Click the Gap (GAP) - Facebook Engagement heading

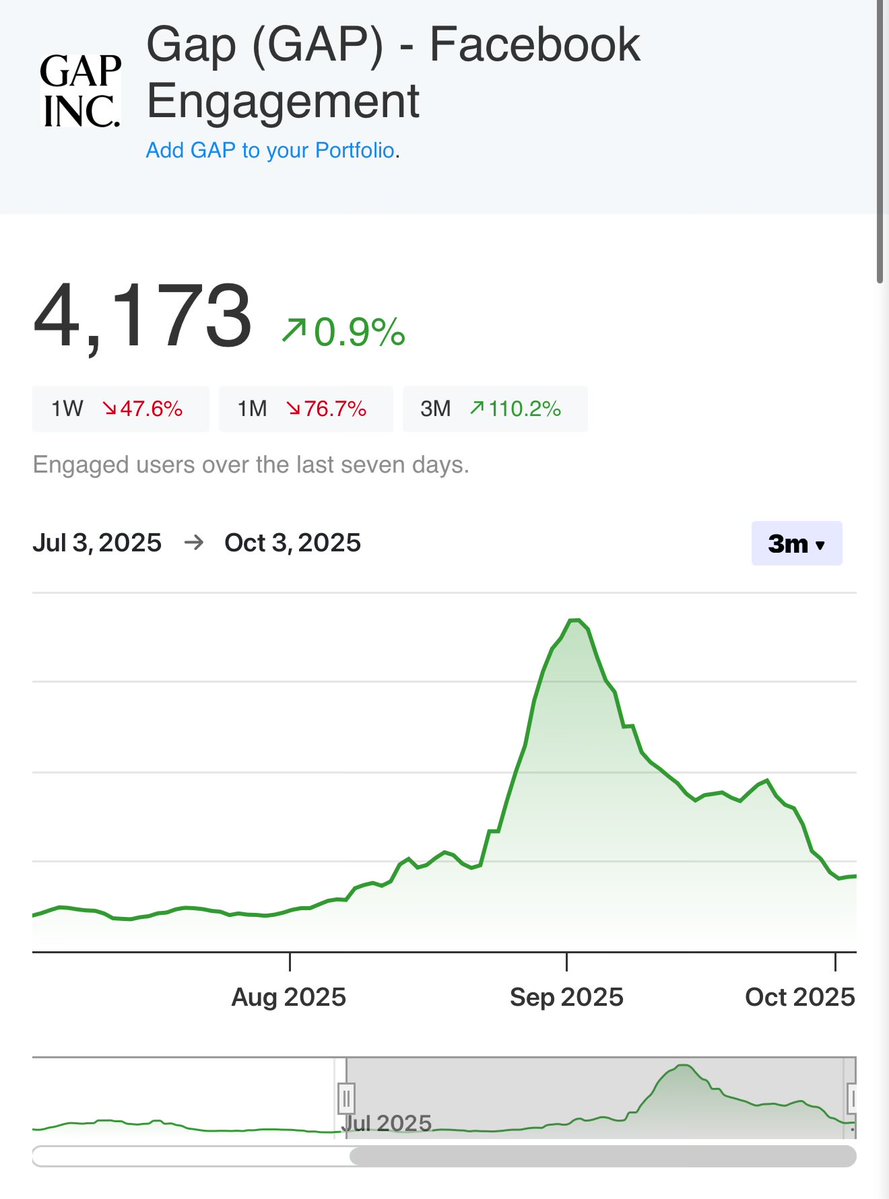(393, 73)
